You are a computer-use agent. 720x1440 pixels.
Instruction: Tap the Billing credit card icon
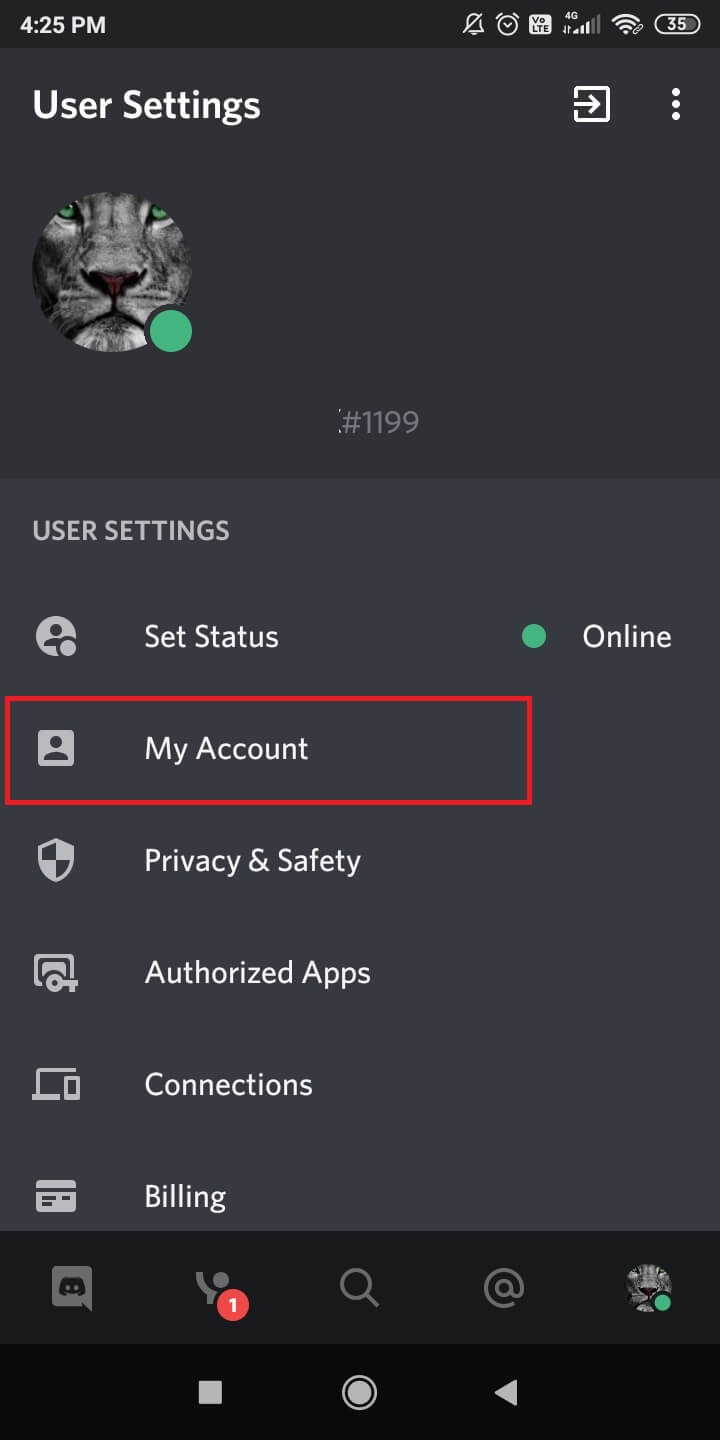56,1196
